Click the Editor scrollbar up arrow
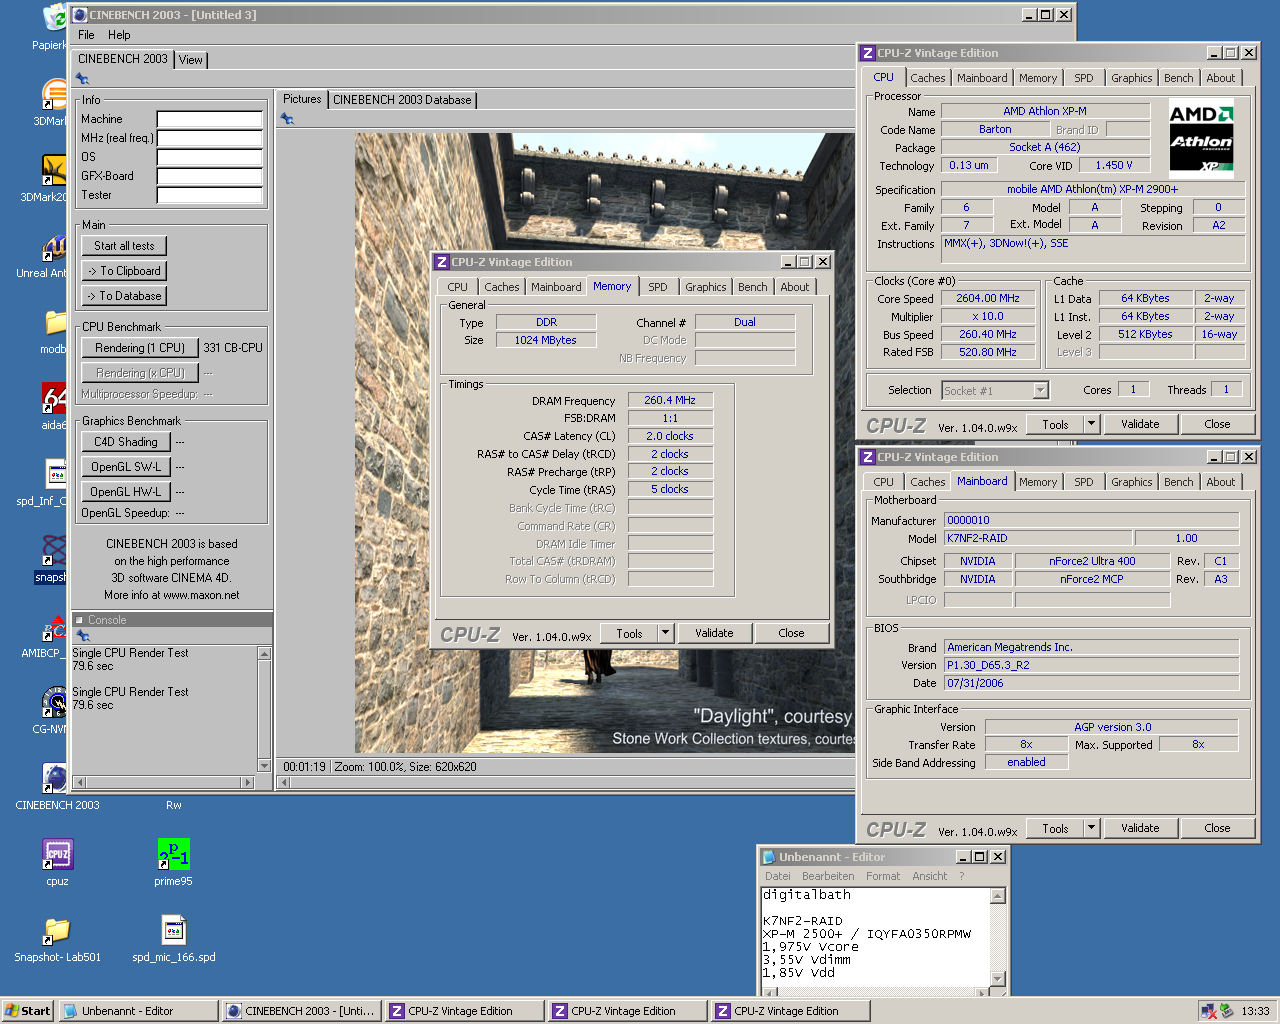Viewport: 1280px width, 1024px height. click(998, 896)
